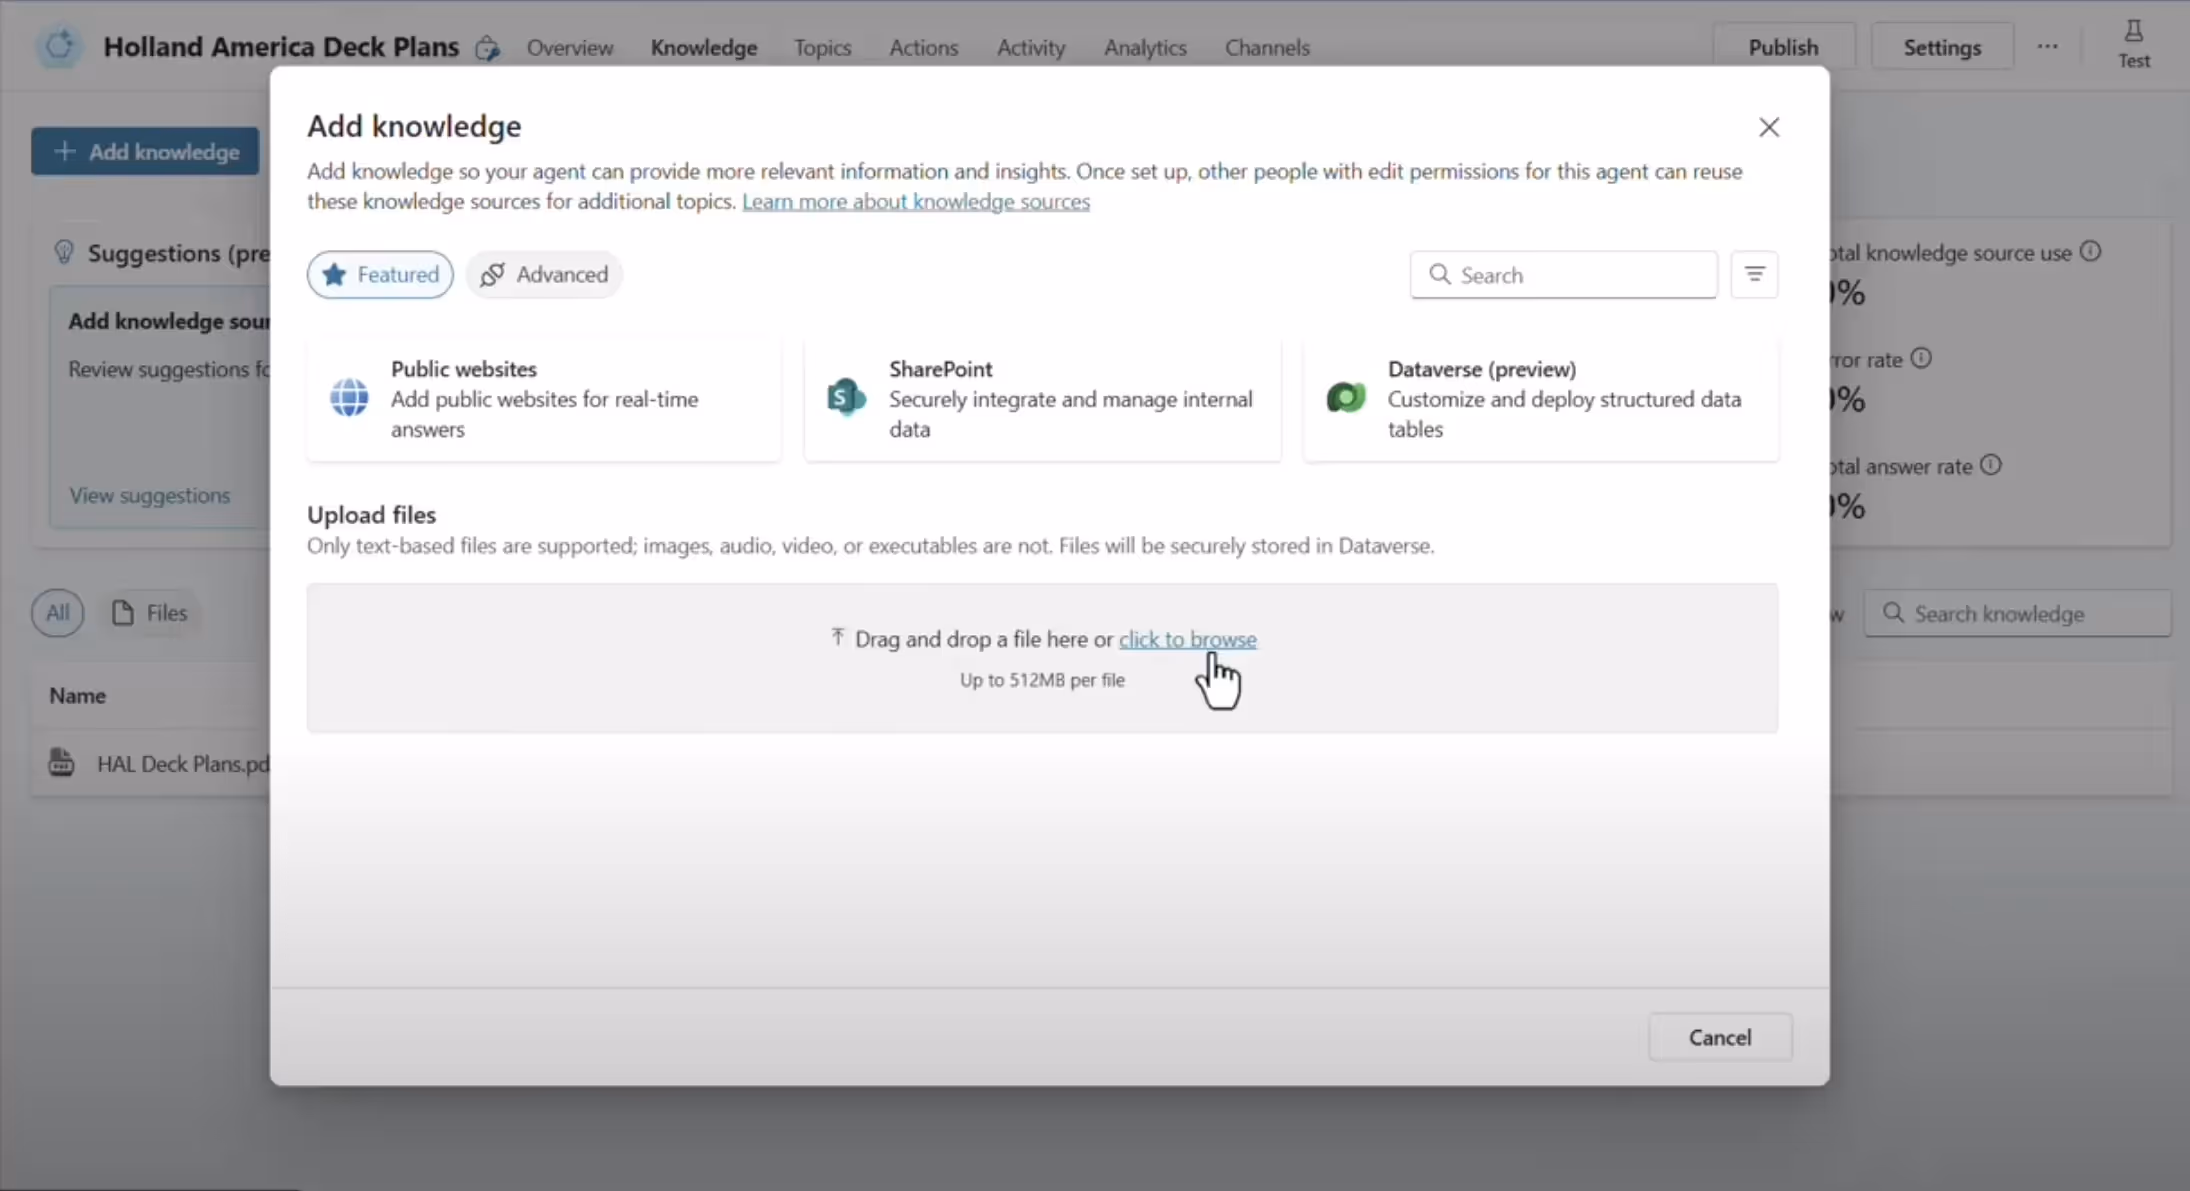The image size is (2190, 1191).
Task: Click info icon beside answer rate
Action: 1990,465
